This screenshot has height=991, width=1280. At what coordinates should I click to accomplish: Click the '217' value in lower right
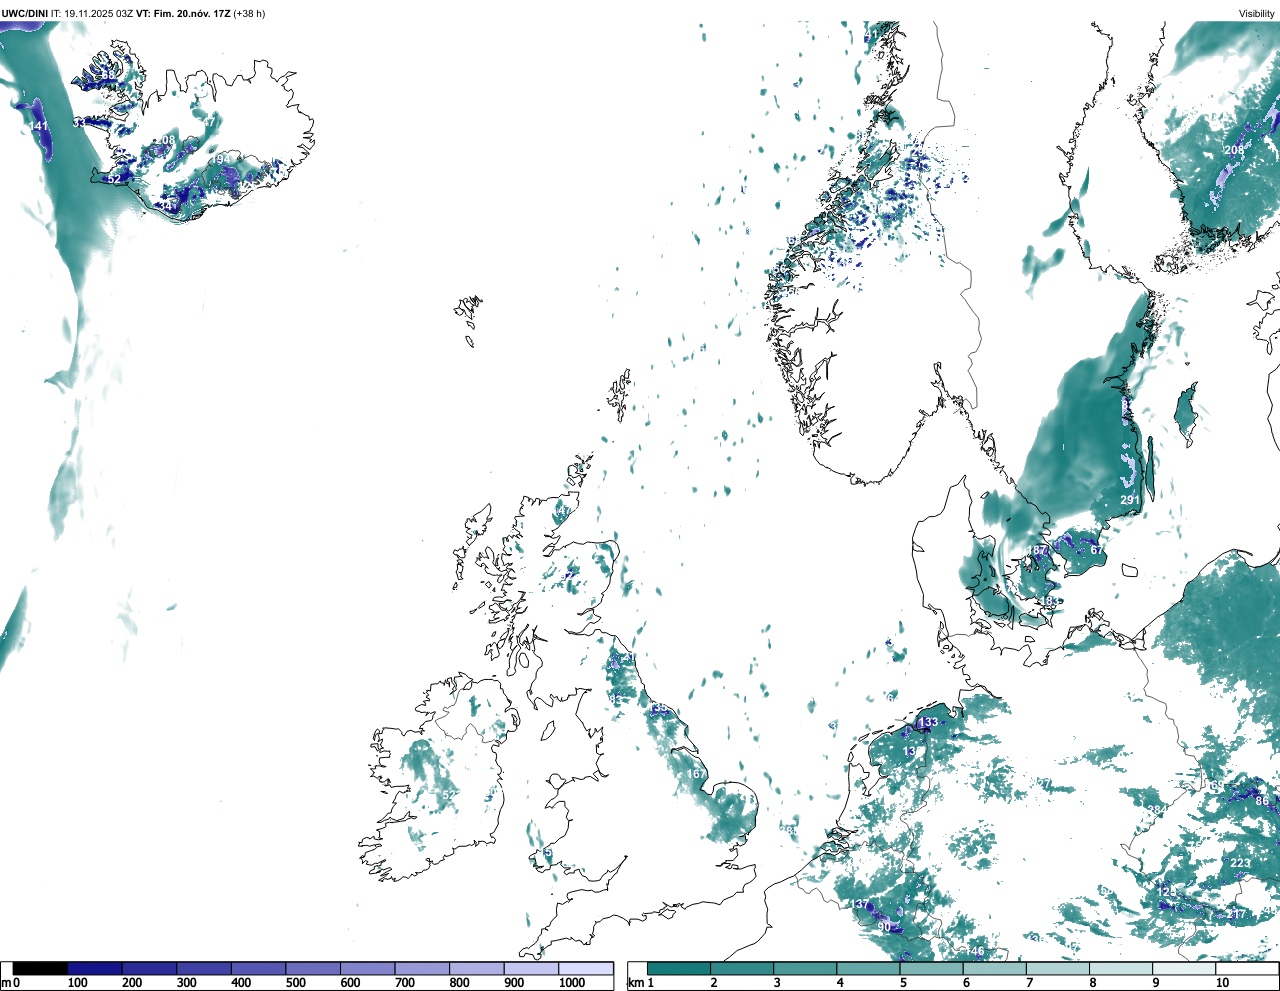coord(1237,914)
